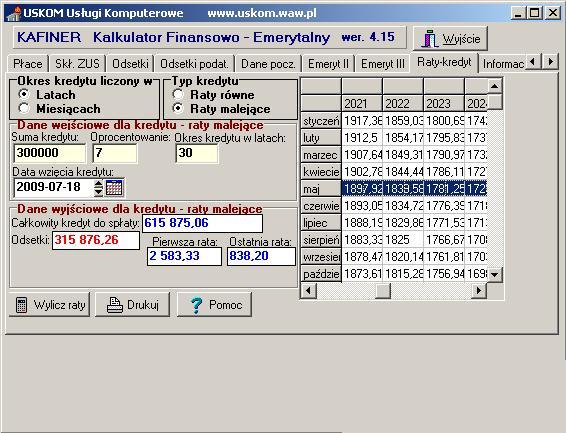This screenshot has width=566, height=433.
Task: Click cell 1893,05 in czerwiec row
Action: (x=362, y=206)
